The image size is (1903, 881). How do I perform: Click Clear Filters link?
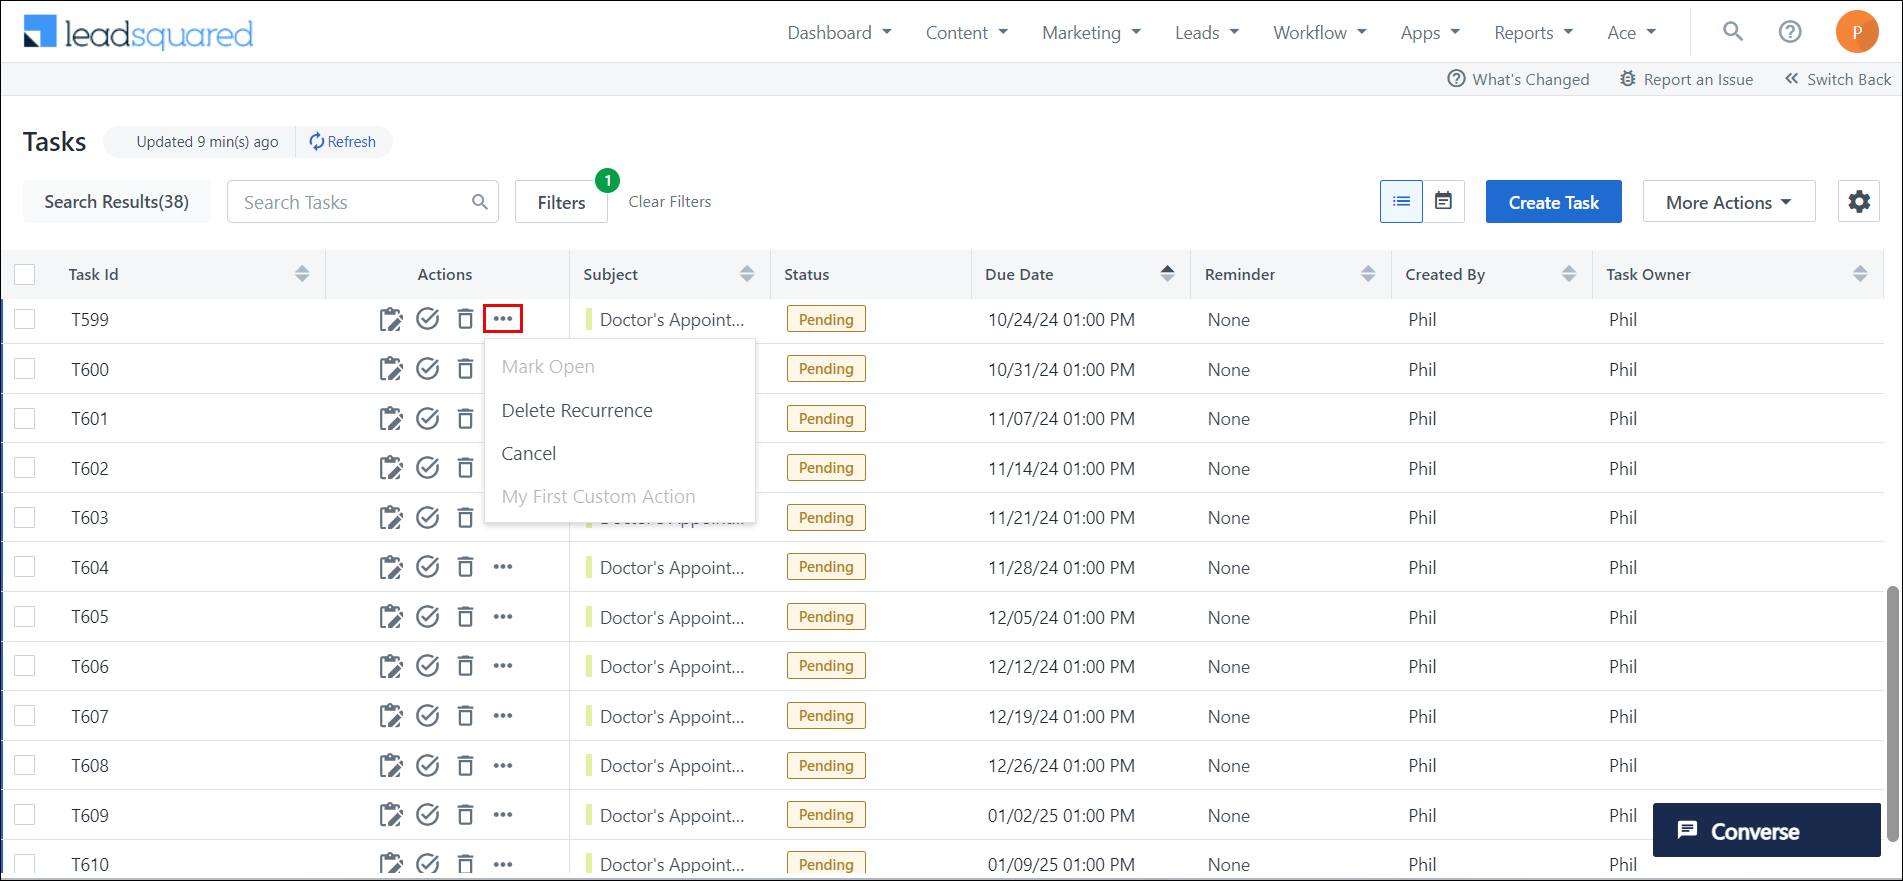pyautogui.click(x=670, y=202)
